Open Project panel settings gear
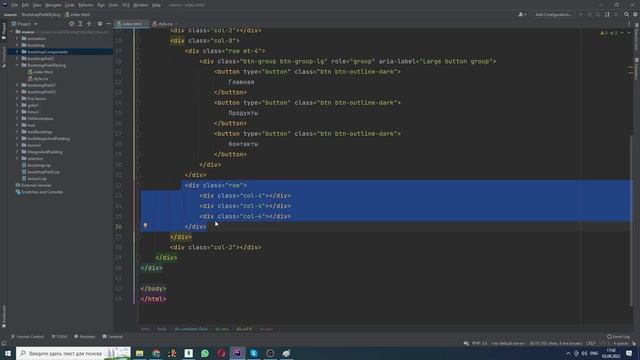Viewport: 640px width, 360px height. tap(100, 24)
